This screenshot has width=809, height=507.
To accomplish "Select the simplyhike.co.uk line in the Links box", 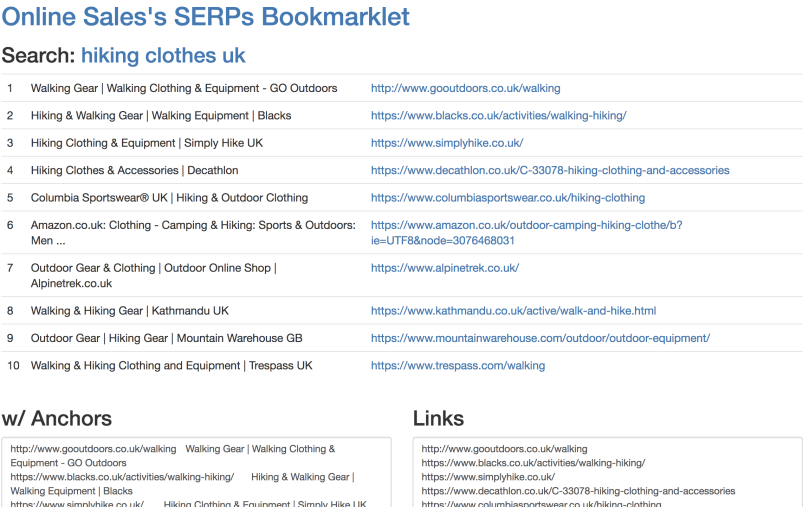I will point(488,477).
